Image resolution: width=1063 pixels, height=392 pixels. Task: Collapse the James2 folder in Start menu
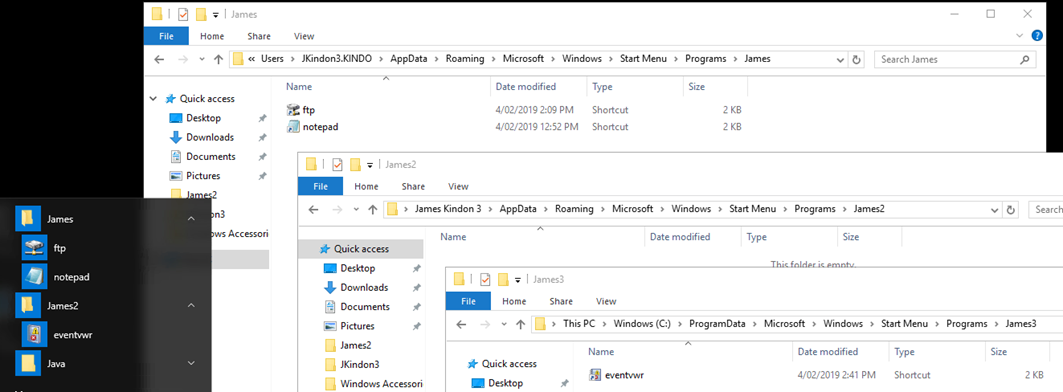pyautogui.click(x=191, y=306)
